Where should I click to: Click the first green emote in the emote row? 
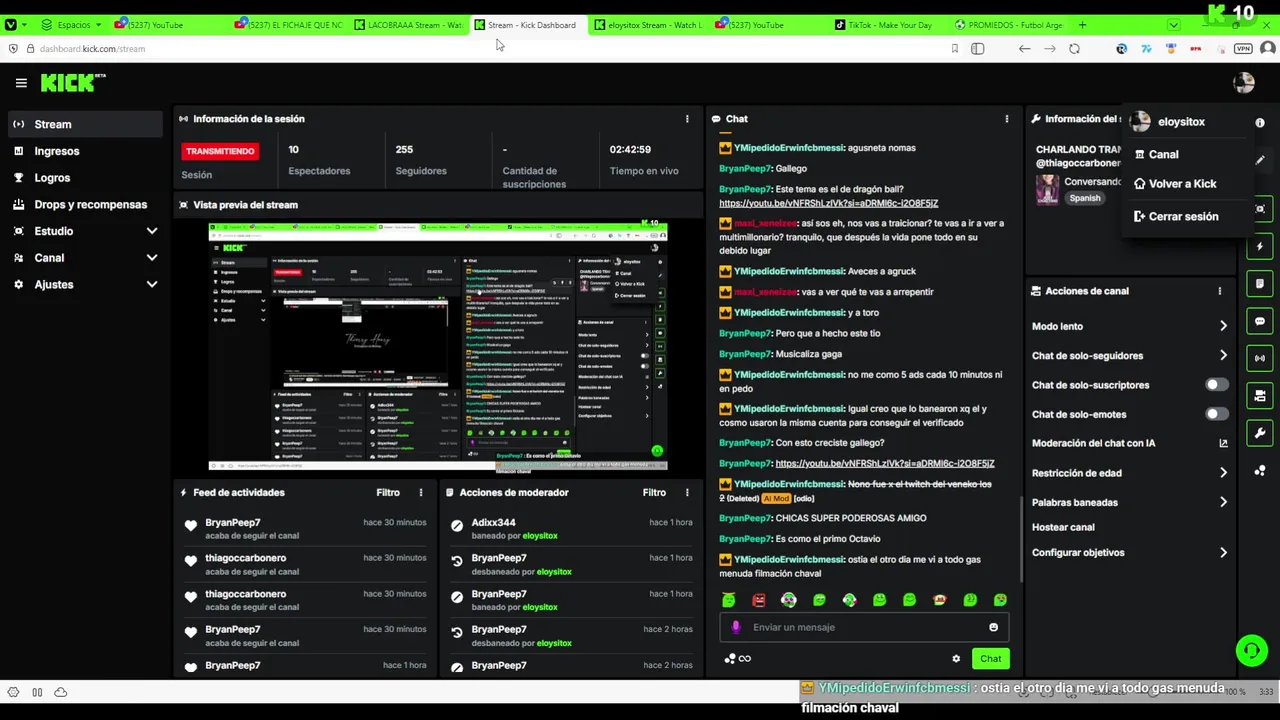pos(729,600)
